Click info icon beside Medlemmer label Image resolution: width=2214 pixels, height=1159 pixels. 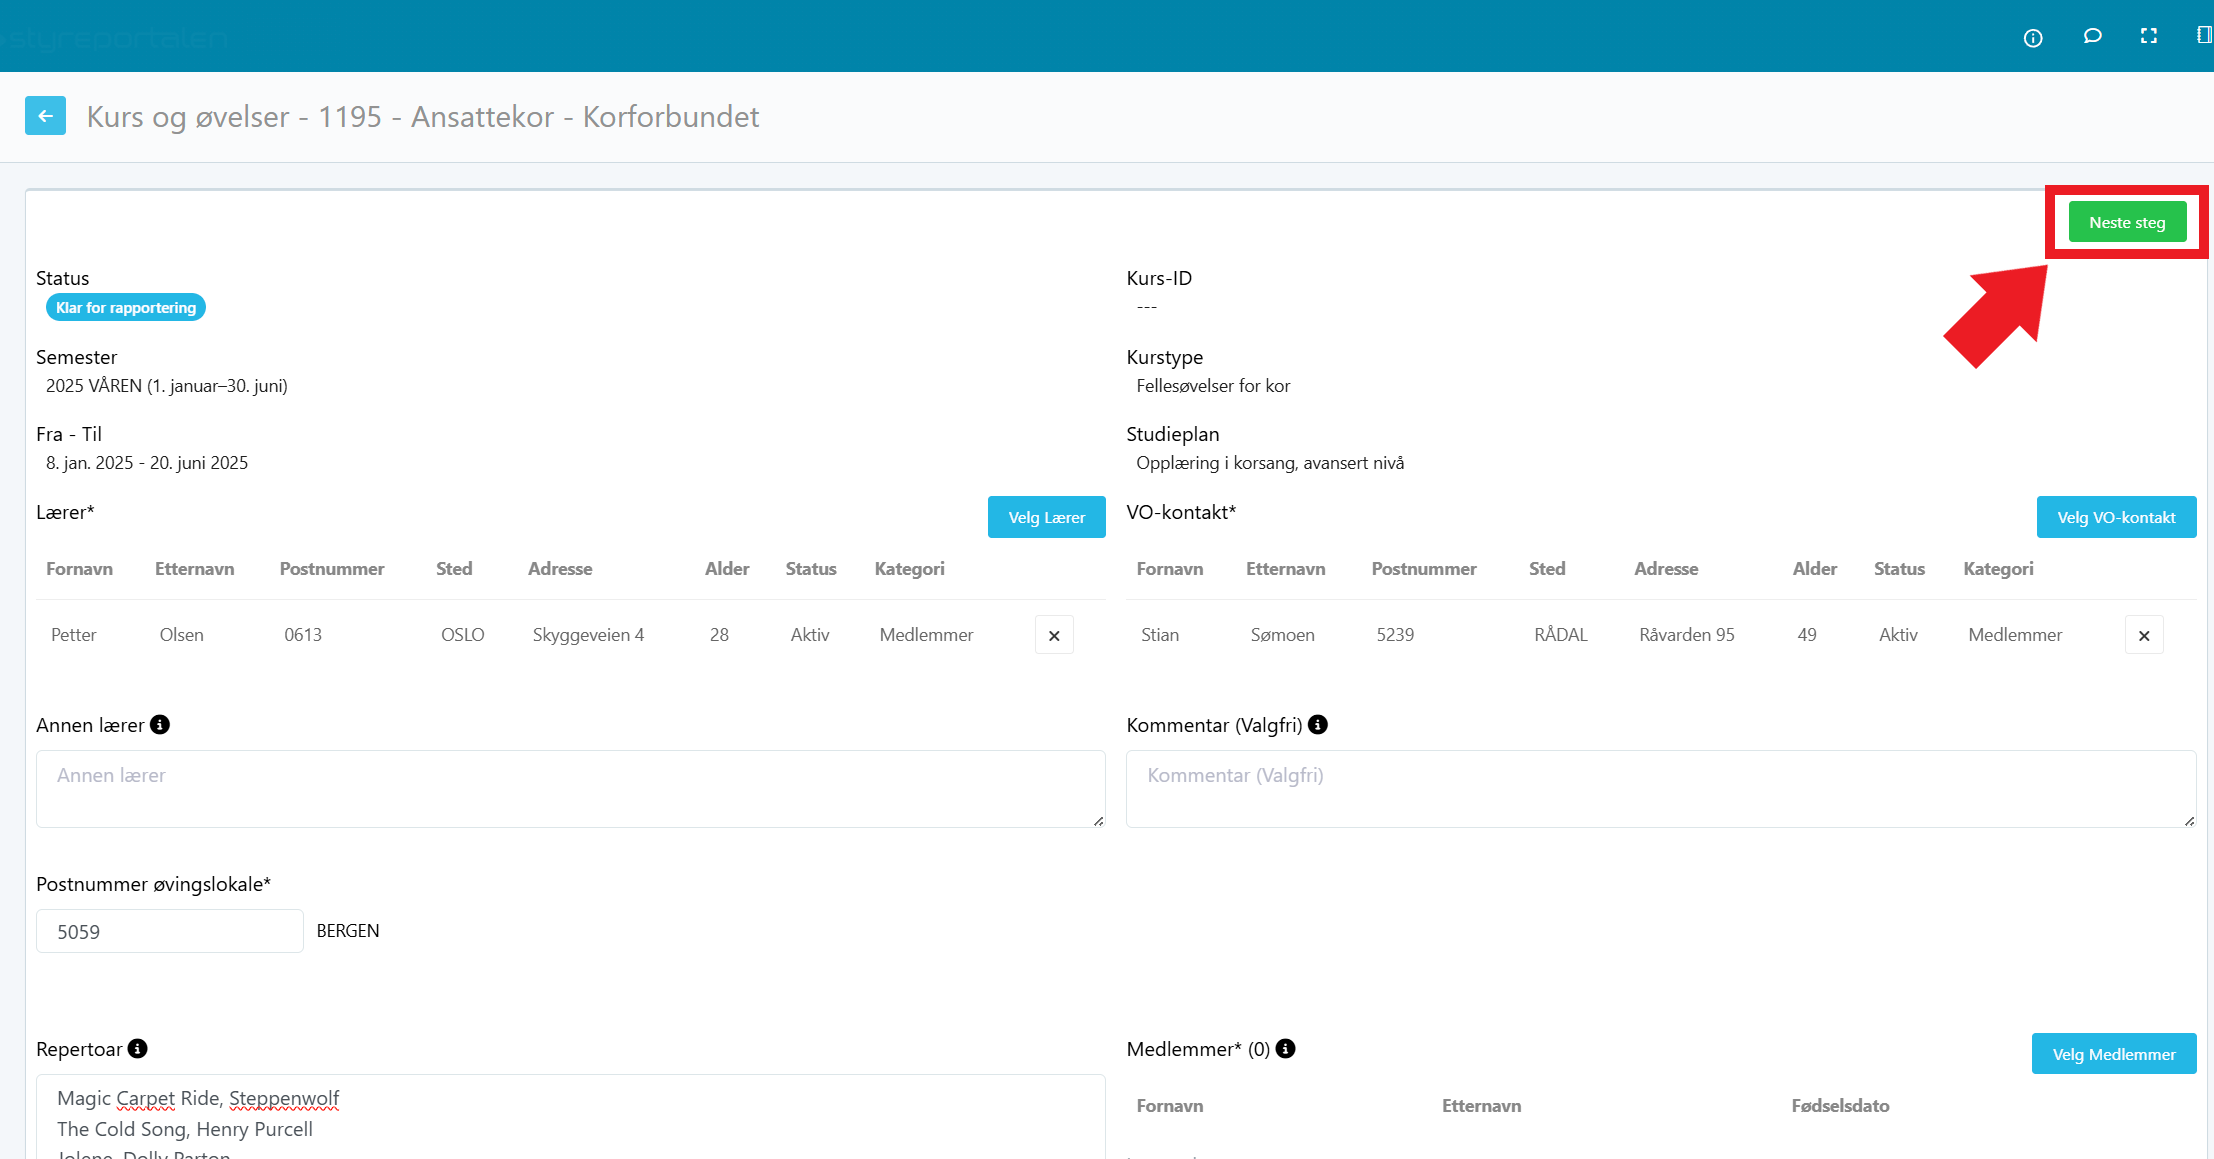[1286, 1049]
